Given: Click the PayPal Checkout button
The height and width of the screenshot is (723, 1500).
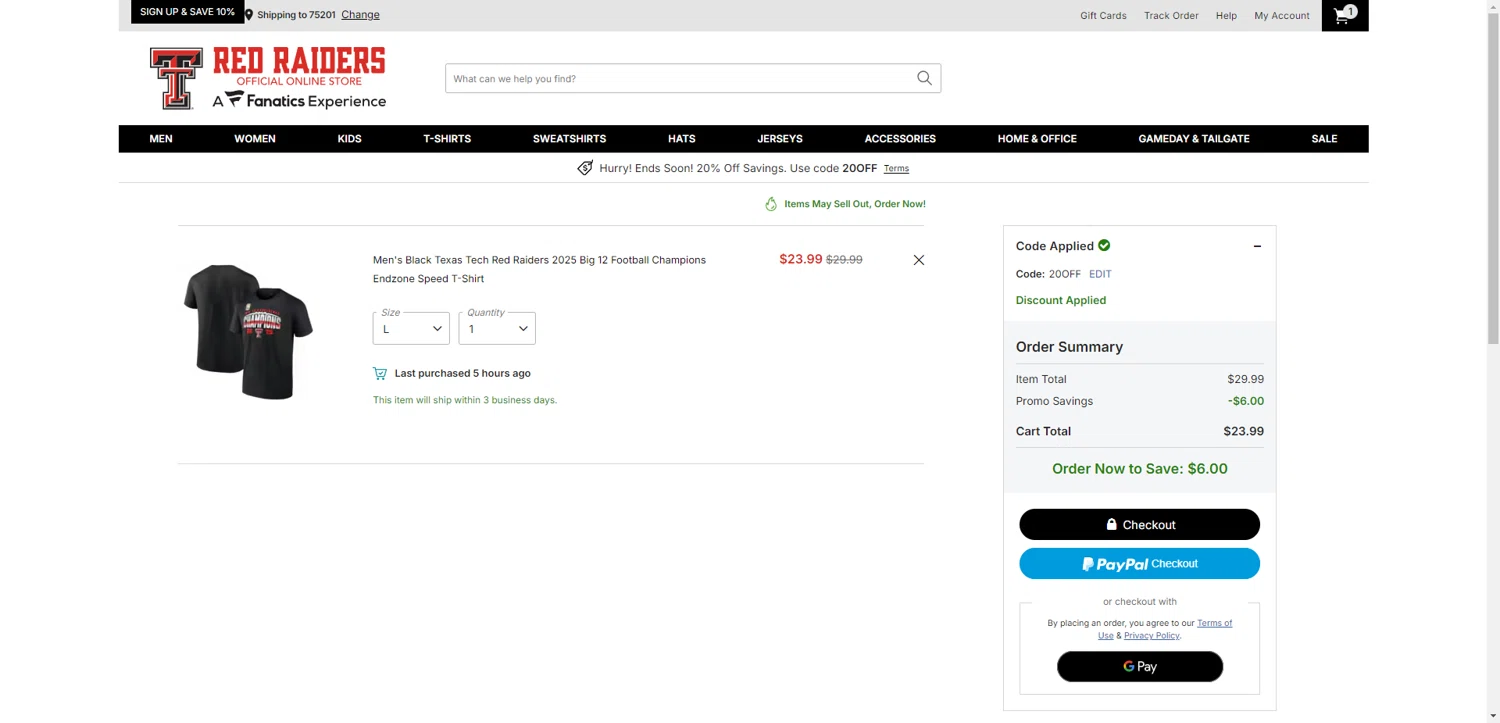Looking at the screenshot, I should point(1139,564).
